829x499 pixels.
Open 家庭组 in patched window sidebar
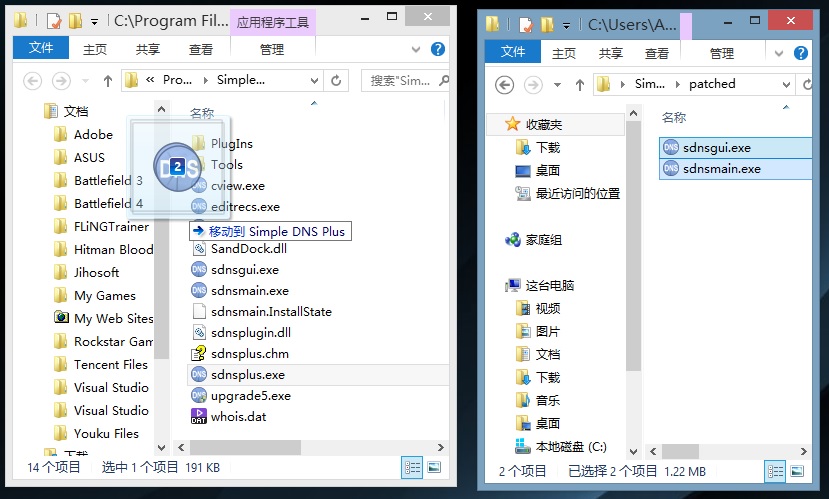533,240
